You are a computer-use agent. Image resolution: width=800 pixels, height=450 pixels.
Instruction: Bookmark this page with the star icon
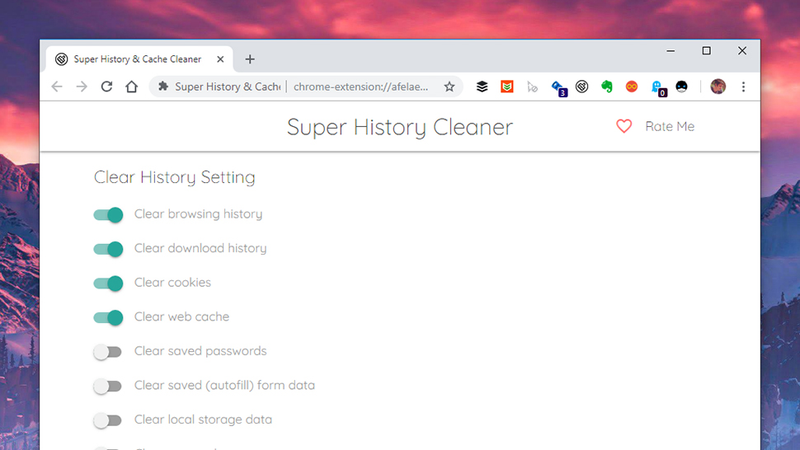click(449, 87)
